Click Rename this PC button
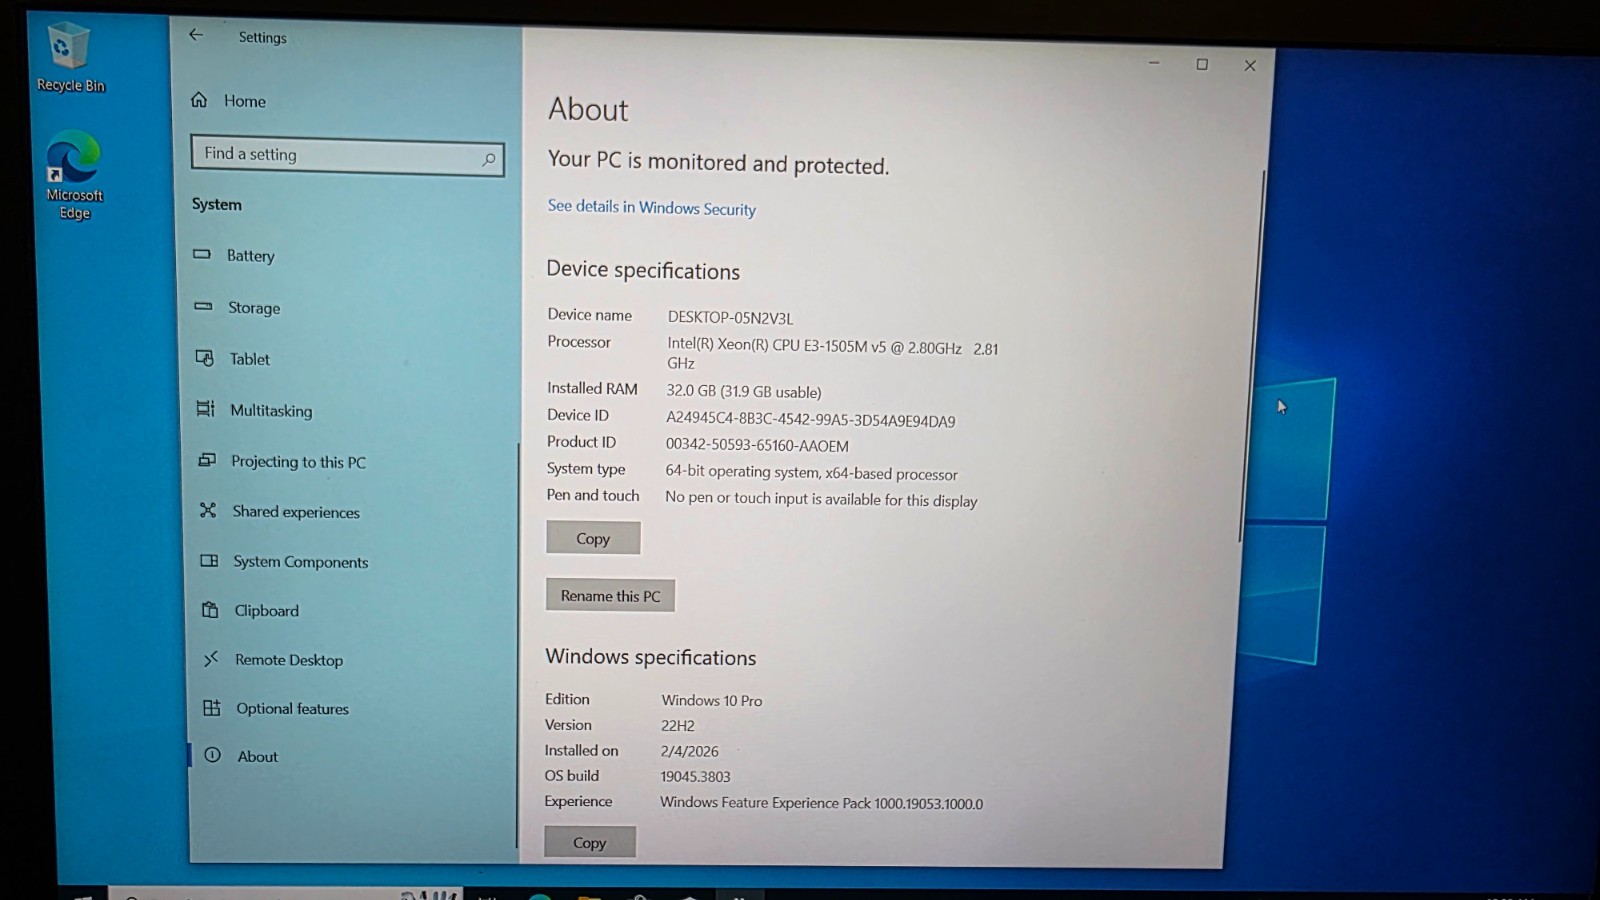Viewport: 1600px width, 900px height. [610, 595]
